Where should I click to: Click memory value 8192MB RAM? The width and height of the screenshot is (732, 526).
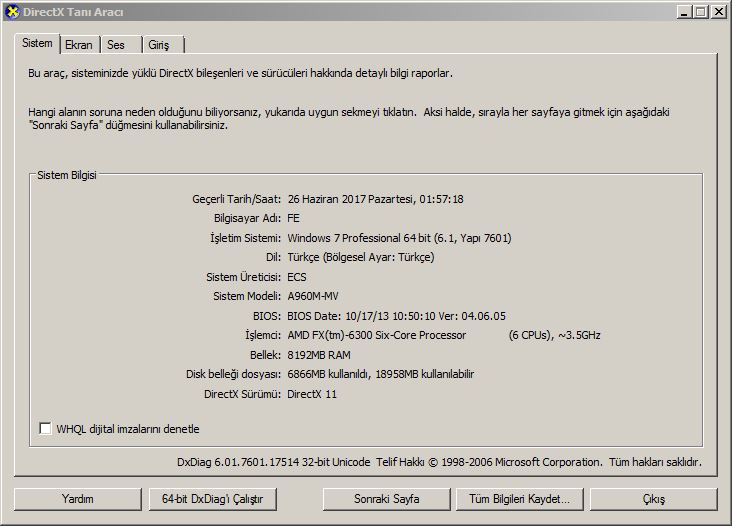point(319,355)
